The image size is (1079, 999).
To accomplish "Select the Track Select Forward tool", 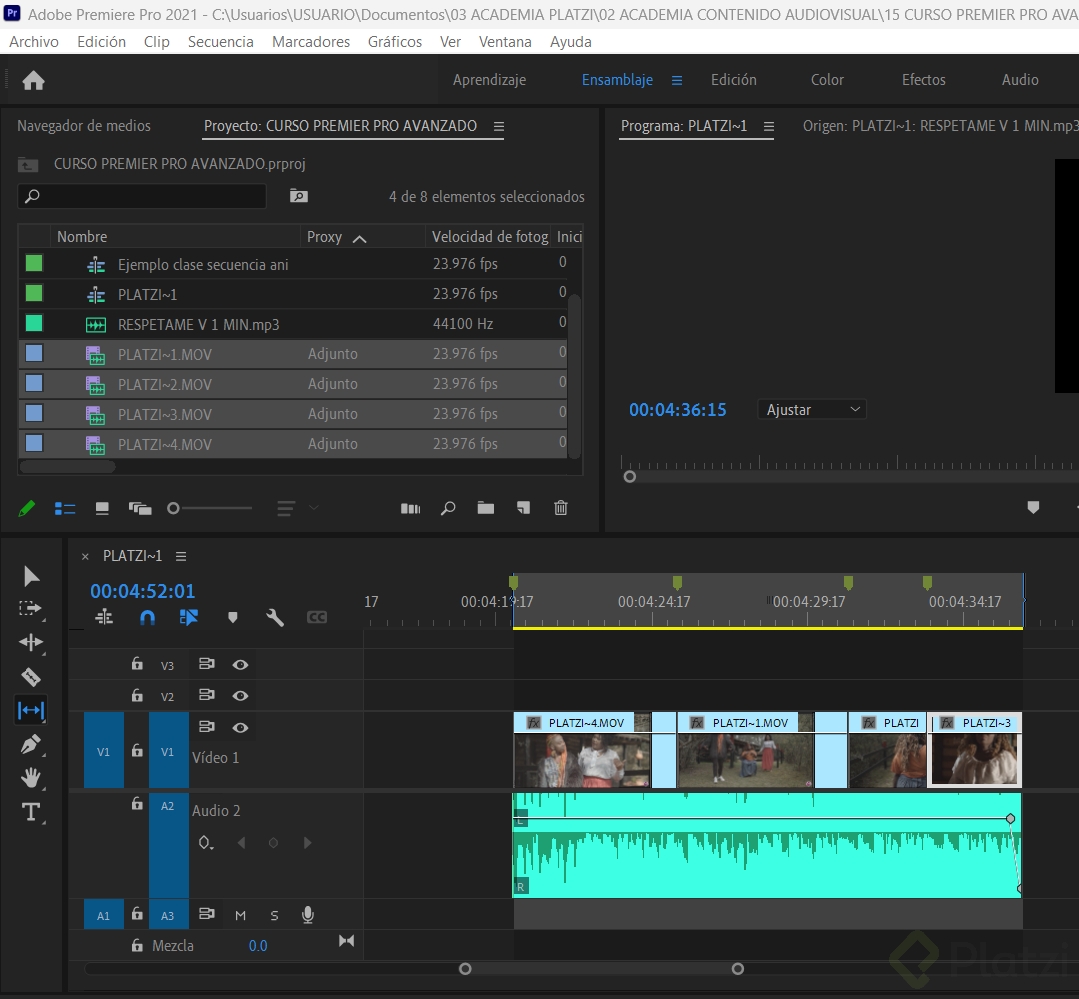I will [31, 608].
